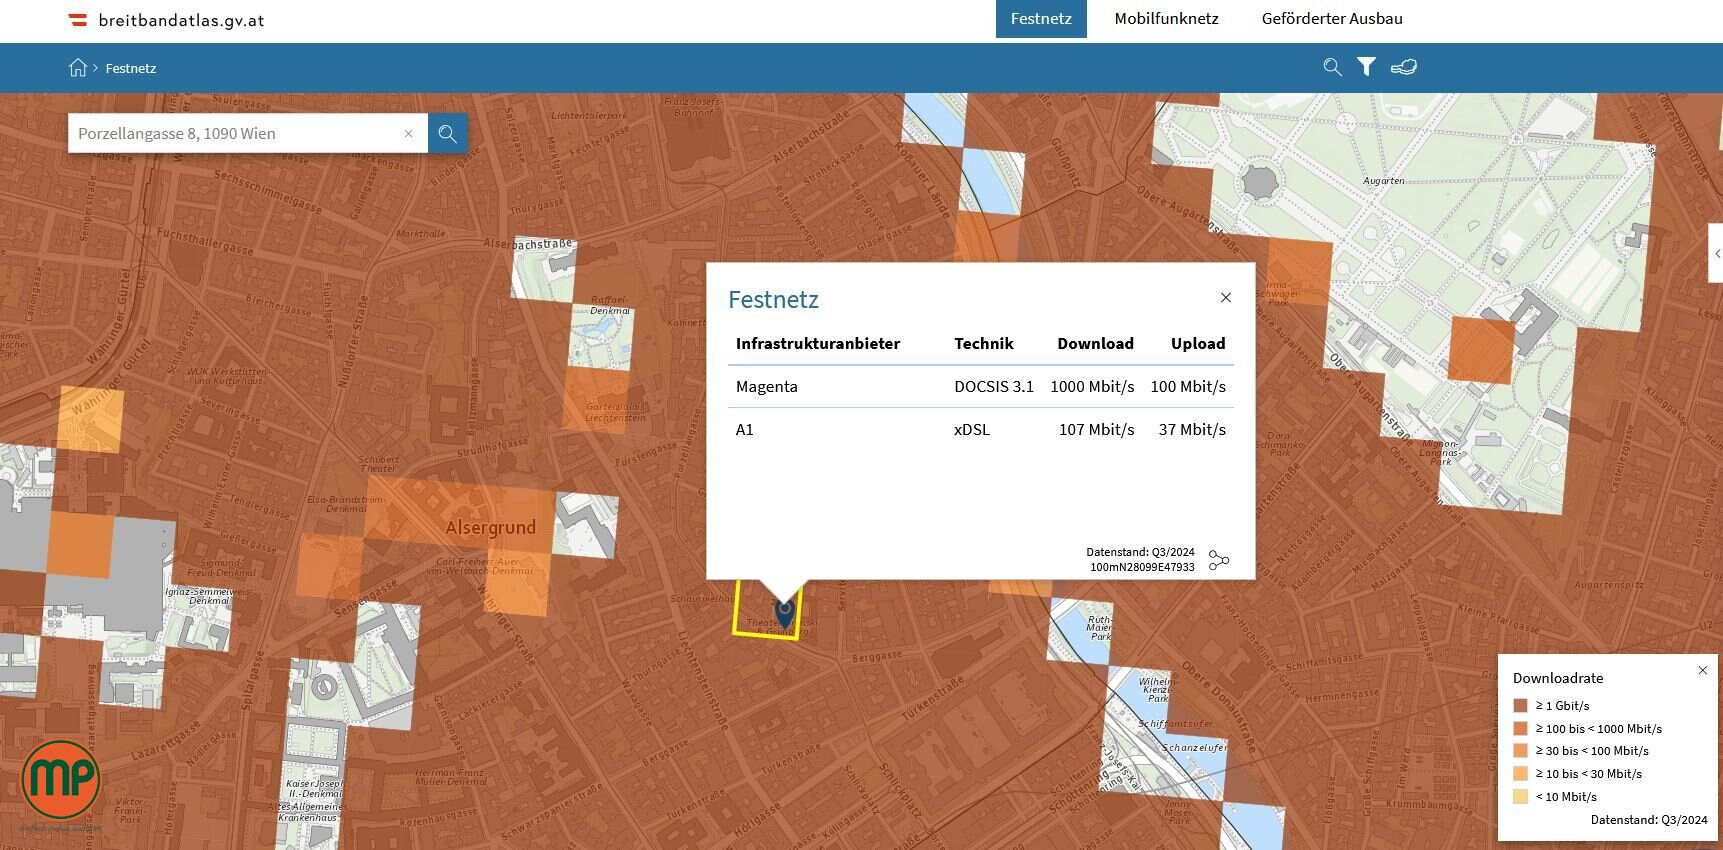This screenshot has height=850, width=1723.
Task: Open search via magnifier icon in blue bar
Action: [1332, 67]
